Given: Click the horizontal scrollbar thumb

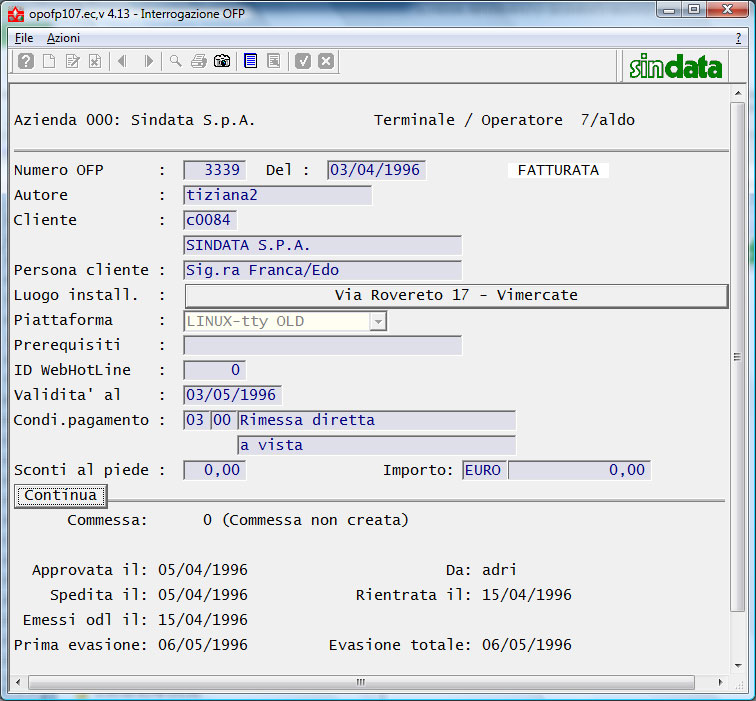Looking at the screenshot, I should point(361,682).
